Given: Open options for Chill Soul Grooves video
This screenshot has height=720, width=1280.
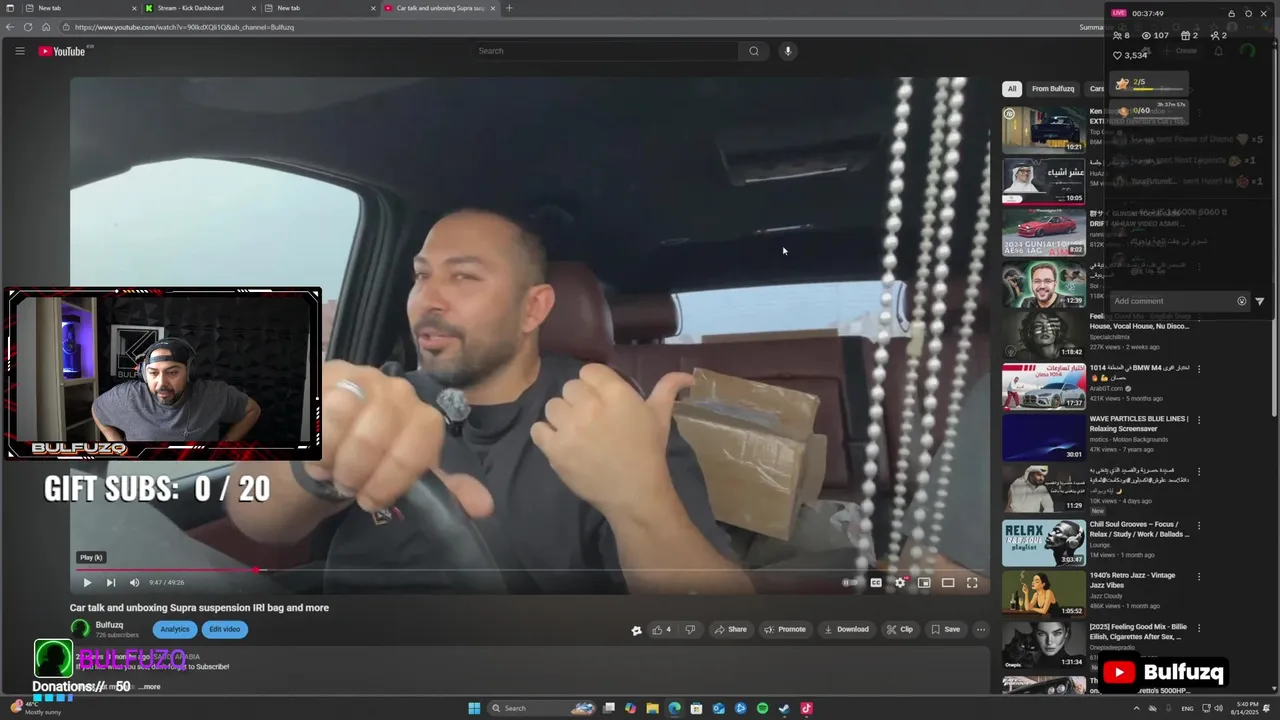Looking at the screenshot, I should [1199, 525].
